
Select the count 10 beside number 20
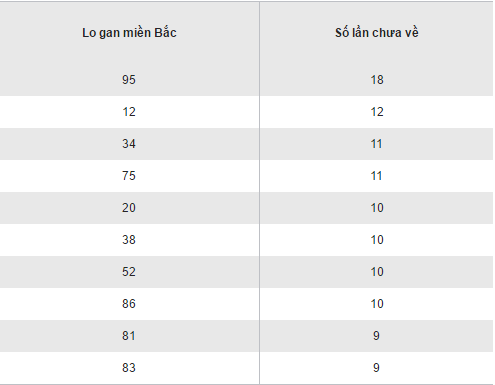pos(377,208)
